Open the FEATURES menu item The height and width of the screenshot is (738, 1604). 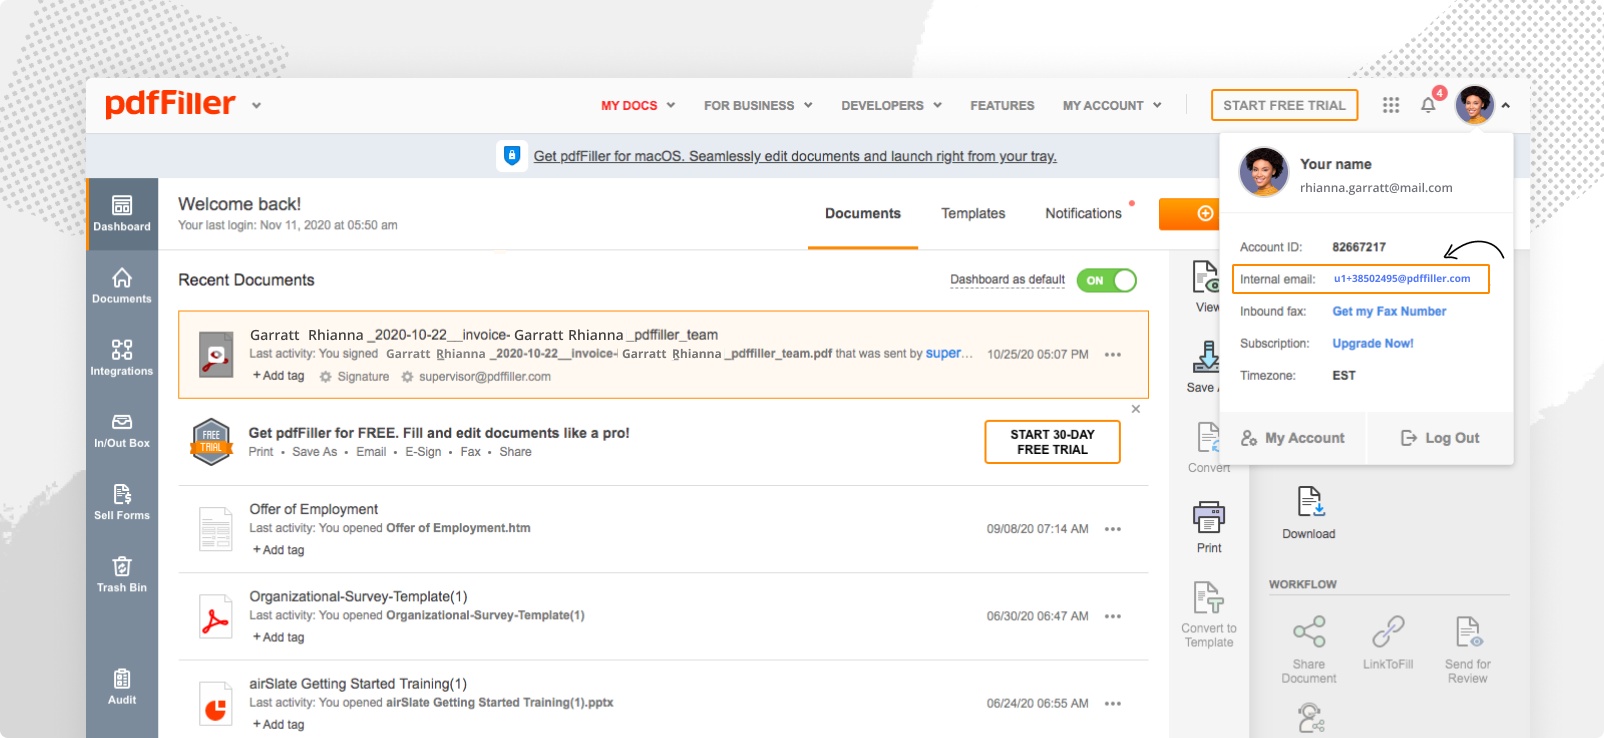point(1002,105)
